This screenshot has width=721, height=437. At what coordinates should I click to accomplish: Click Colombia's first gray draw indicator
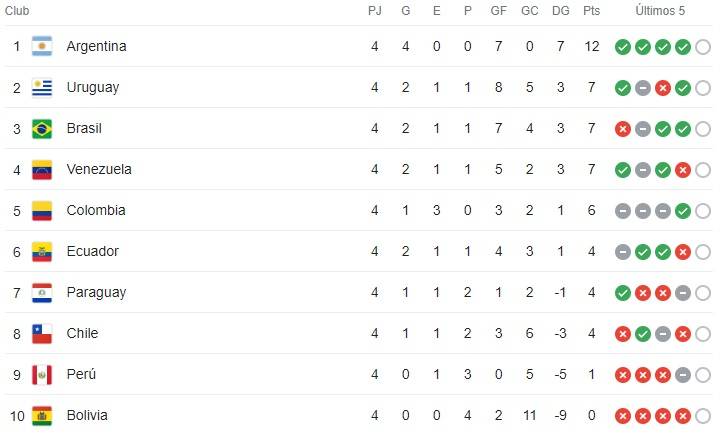(x=623, y=210)
